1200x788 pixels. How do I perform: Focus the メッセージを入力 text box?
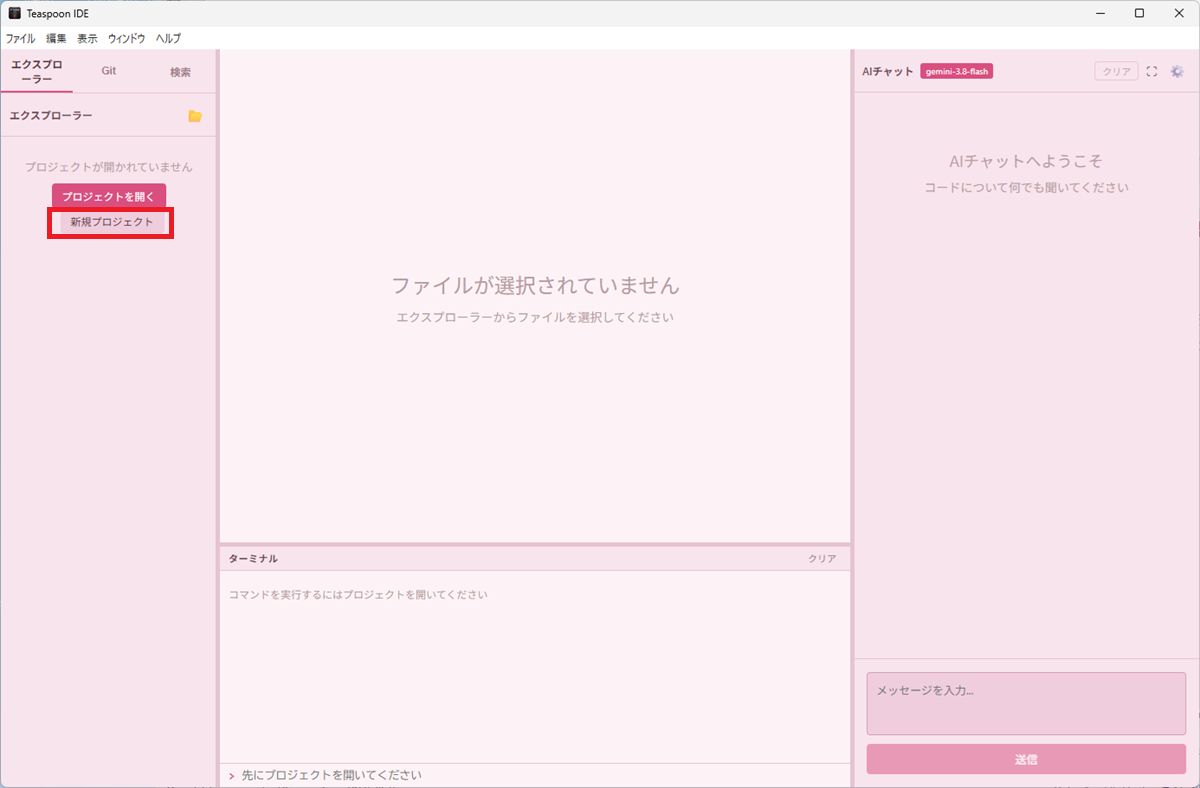pos(1026,704)
